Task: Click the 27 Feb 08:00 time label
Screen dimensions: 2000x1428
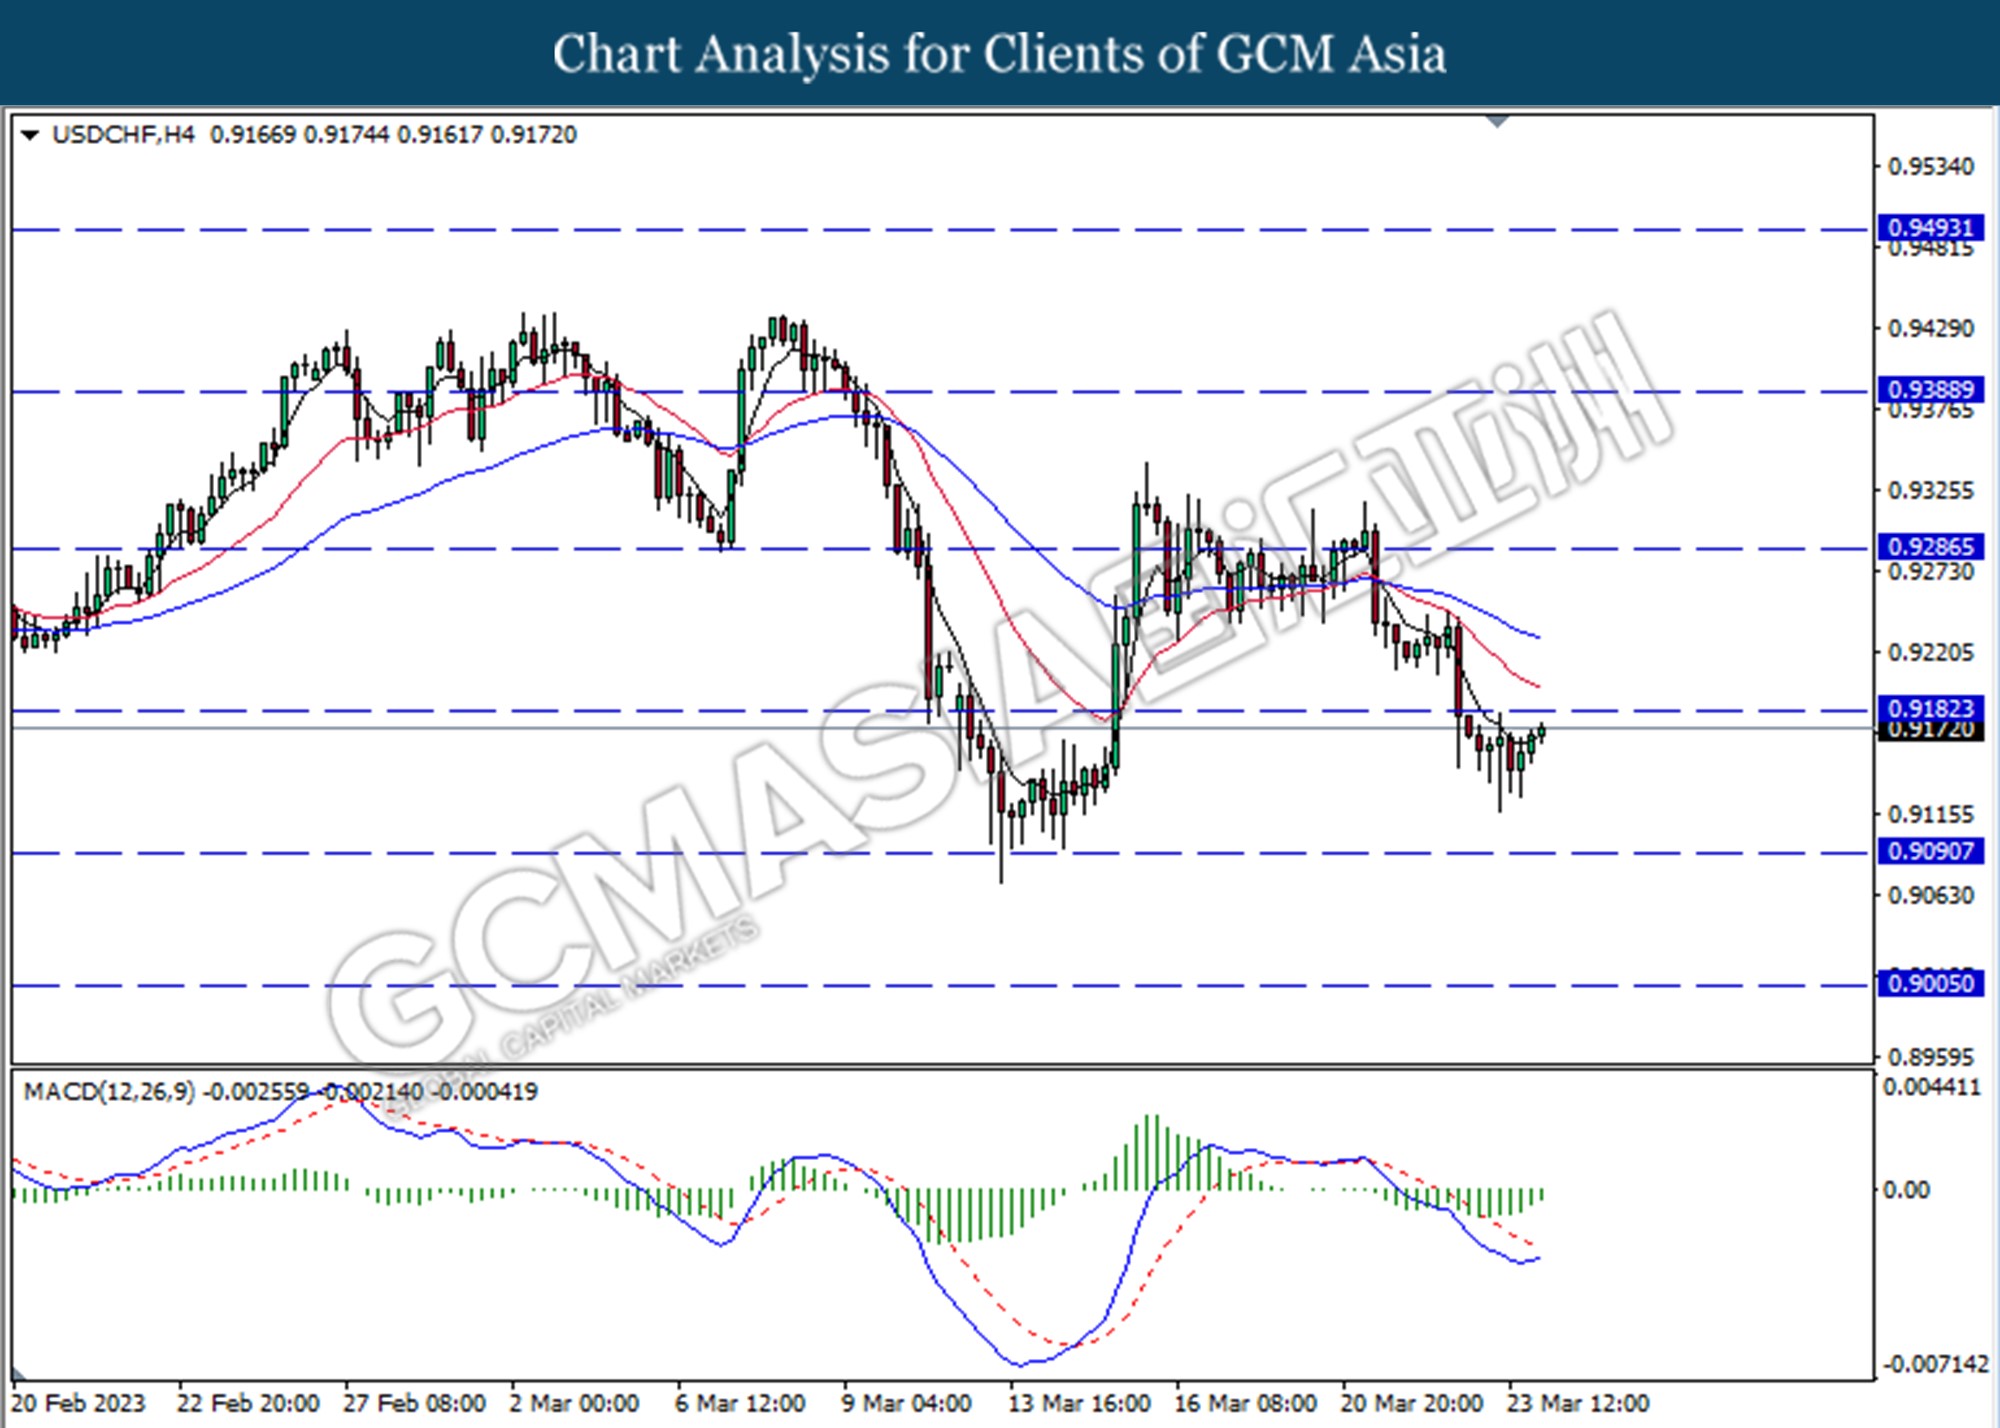Action: [x=414, y=1404]
